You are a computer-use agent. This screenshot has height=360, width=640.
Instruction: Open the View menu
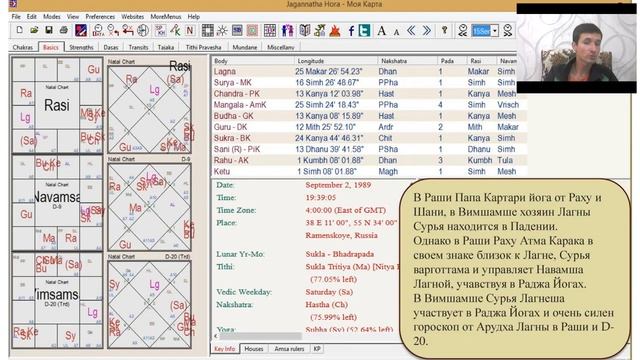coord(73,17)
